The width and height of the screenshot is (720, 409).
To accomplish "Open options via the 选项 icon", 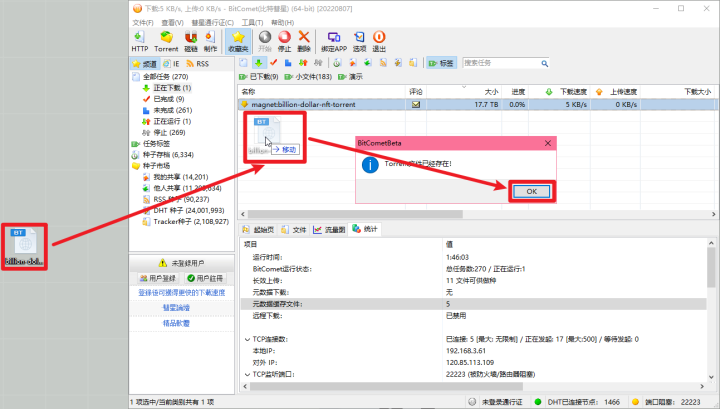I will click(360, 41).
